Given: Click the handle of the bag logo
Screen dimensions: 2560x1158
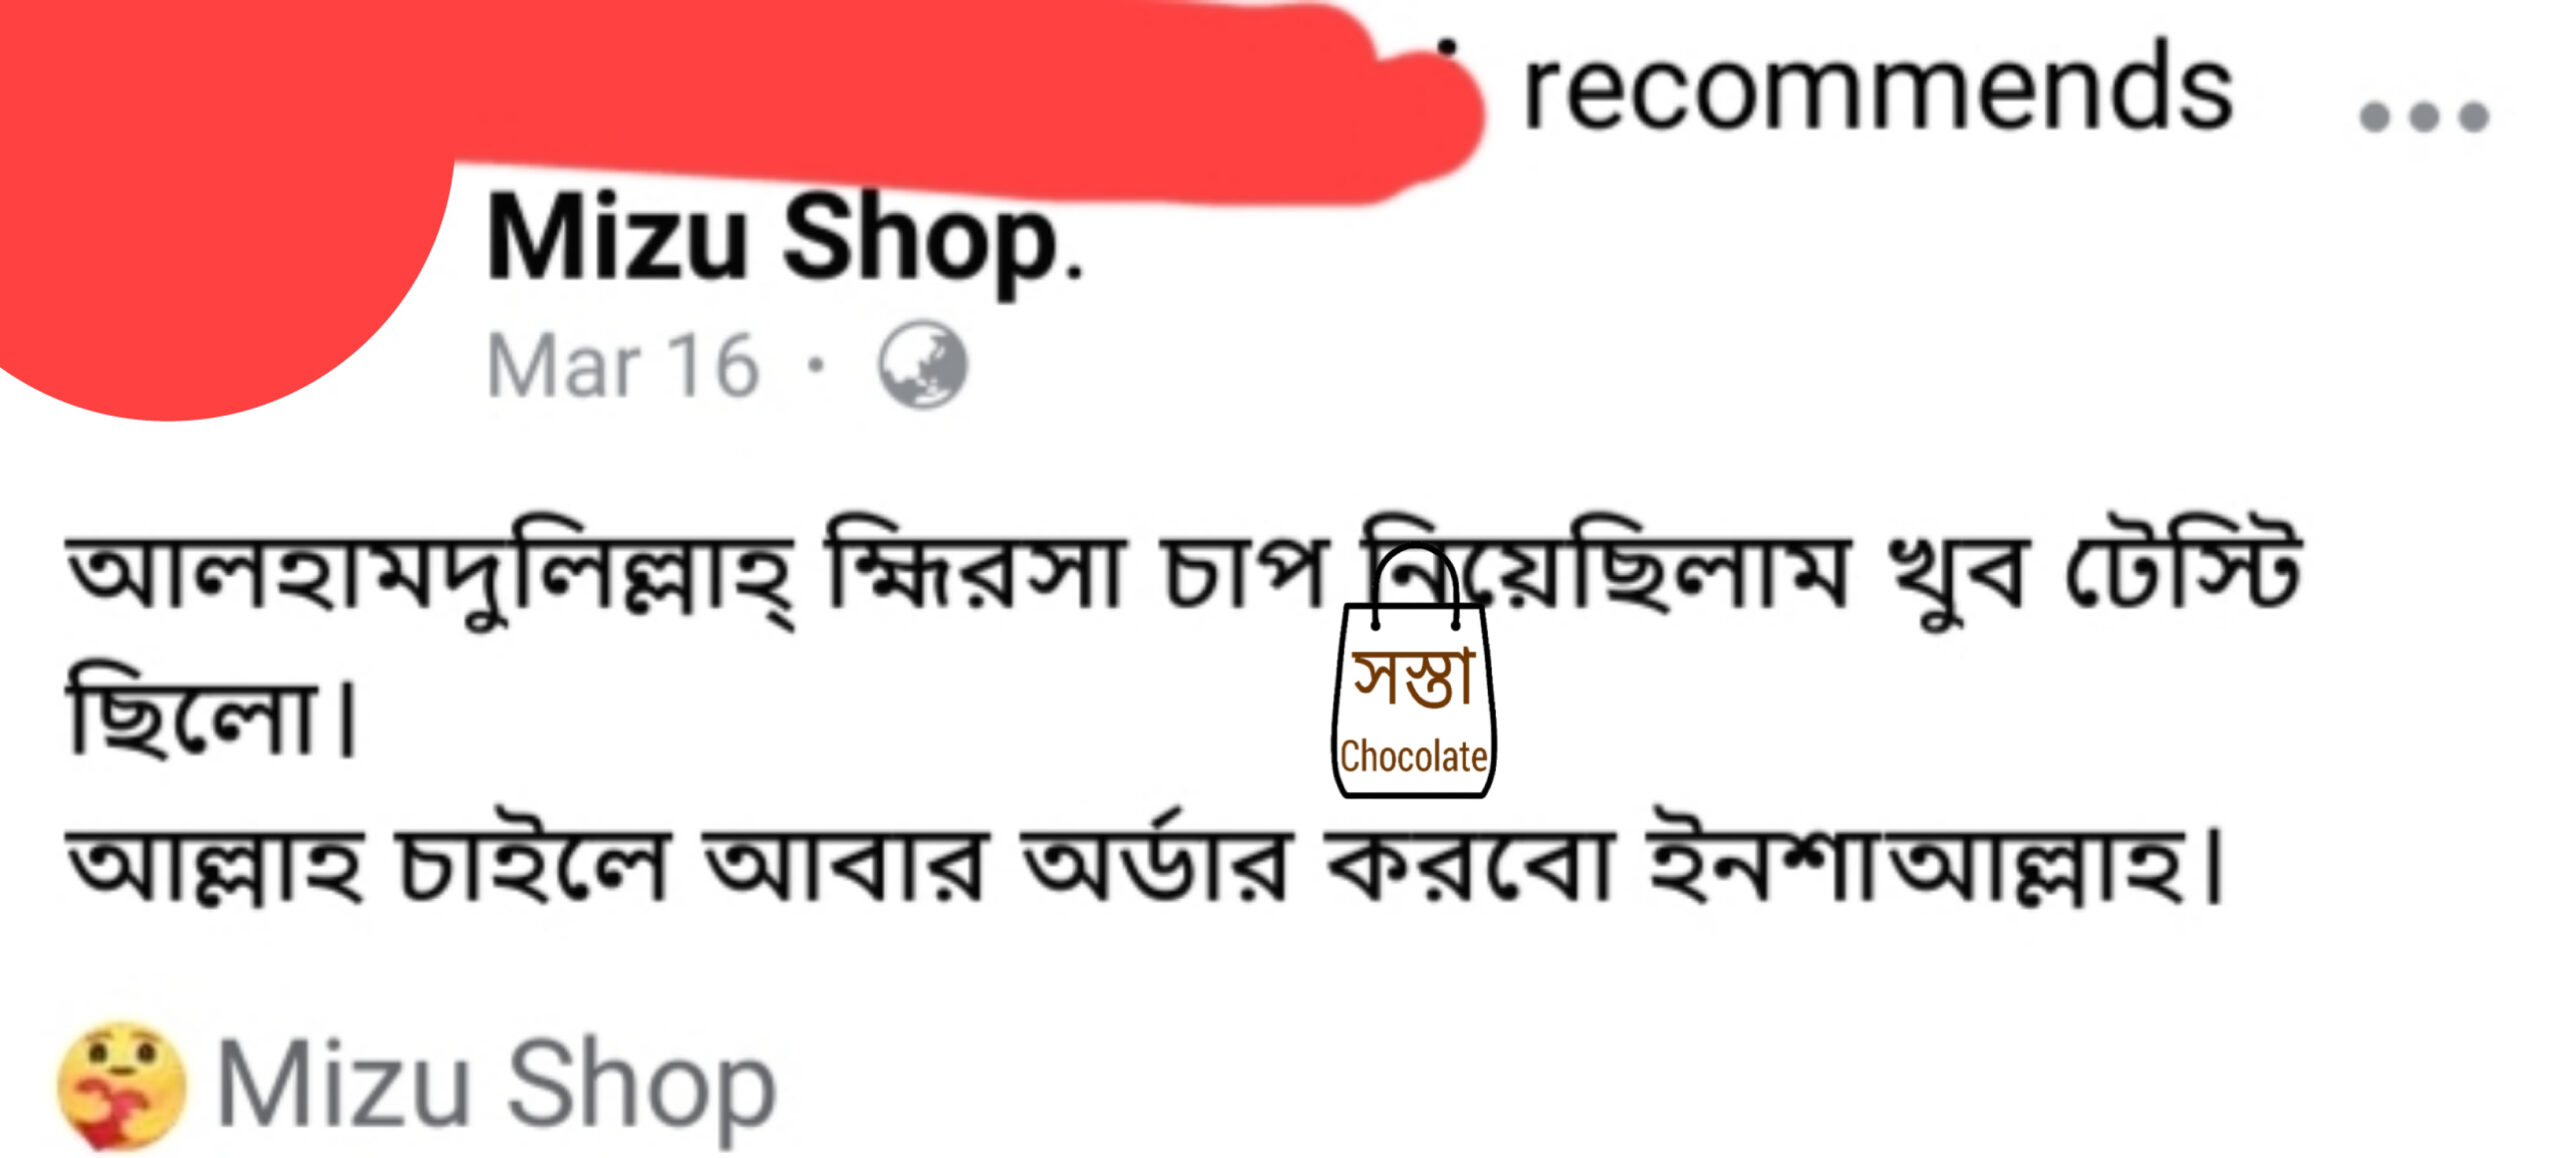Looking at the screenshot, I should [1414, 585].
